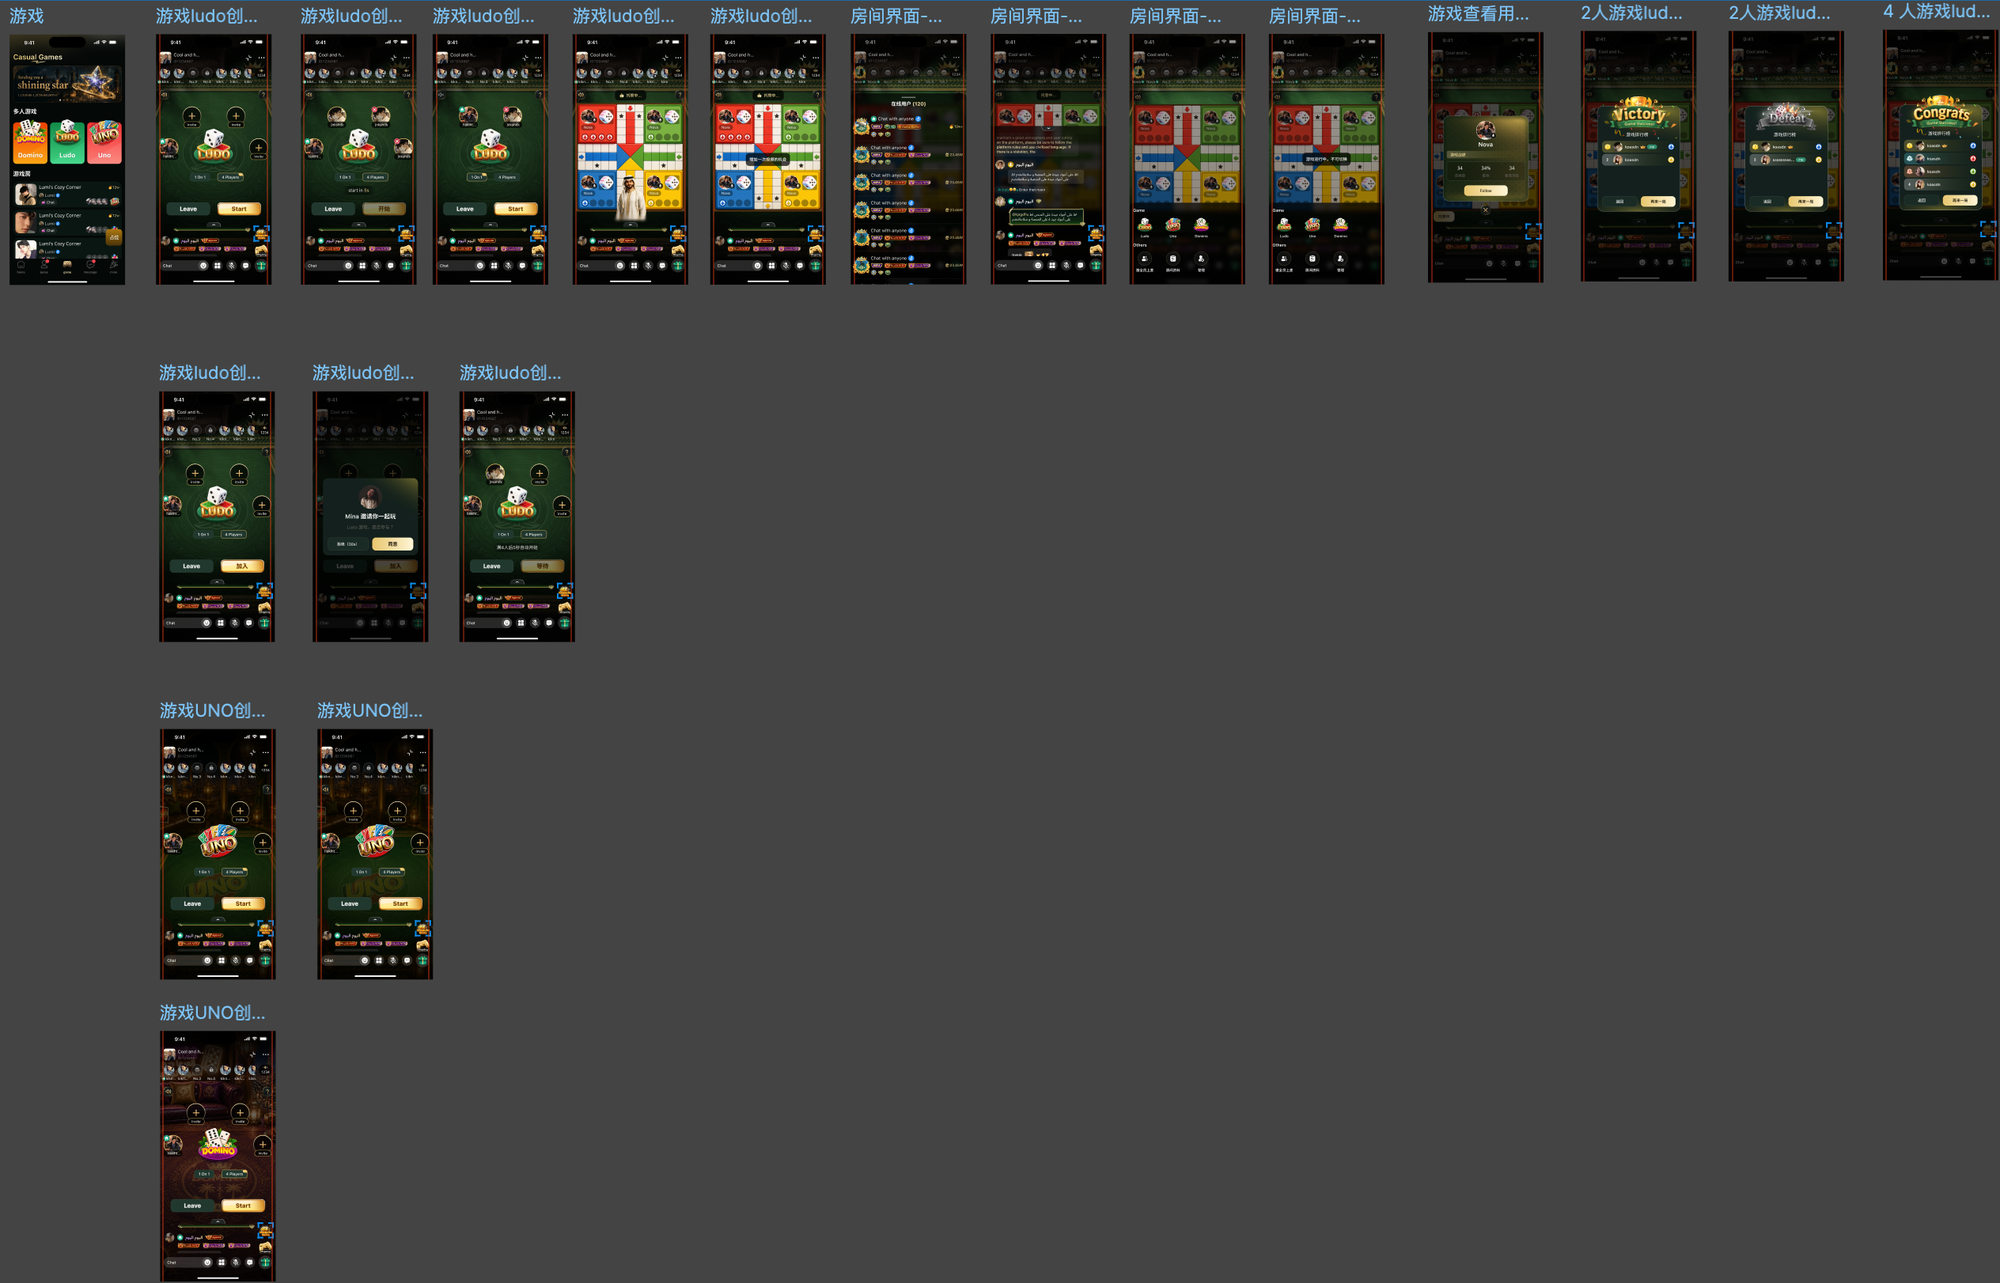Select the DOMINO logo on the Domino artboard
Viewport: 2000px width, 1283px height.
pyautogui.click(x=217, y=1144)
